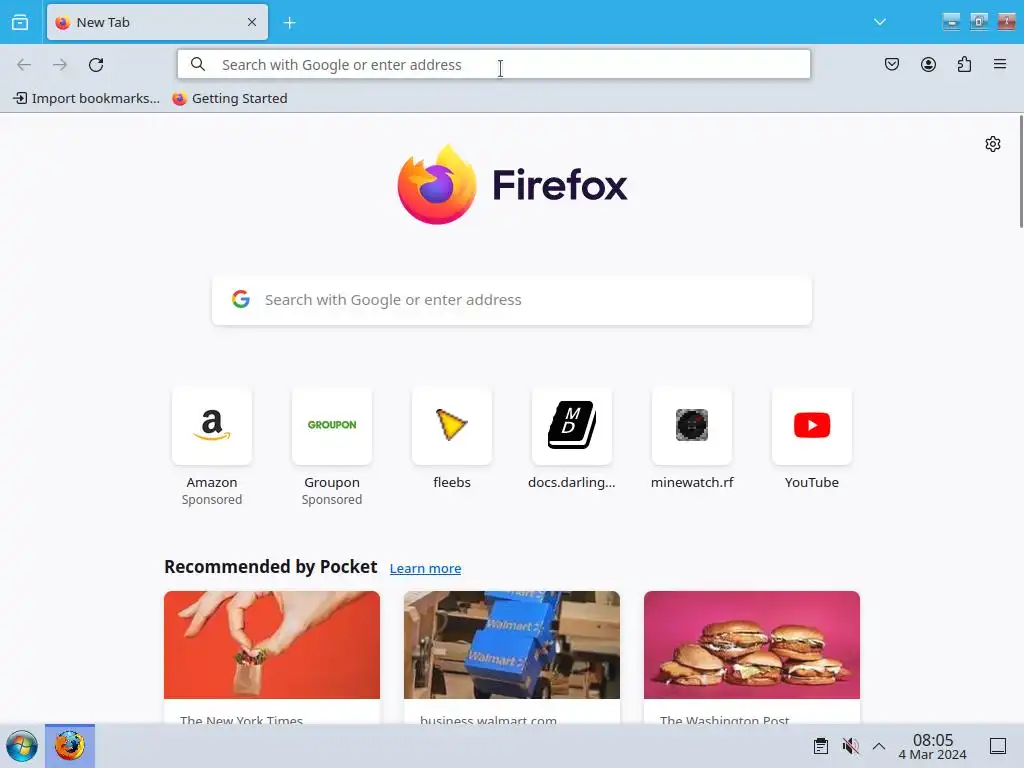Viewport: 1024px width, 768px height.
Task: Open the clock showing 08:05
Action: click(x=933, y=746)
